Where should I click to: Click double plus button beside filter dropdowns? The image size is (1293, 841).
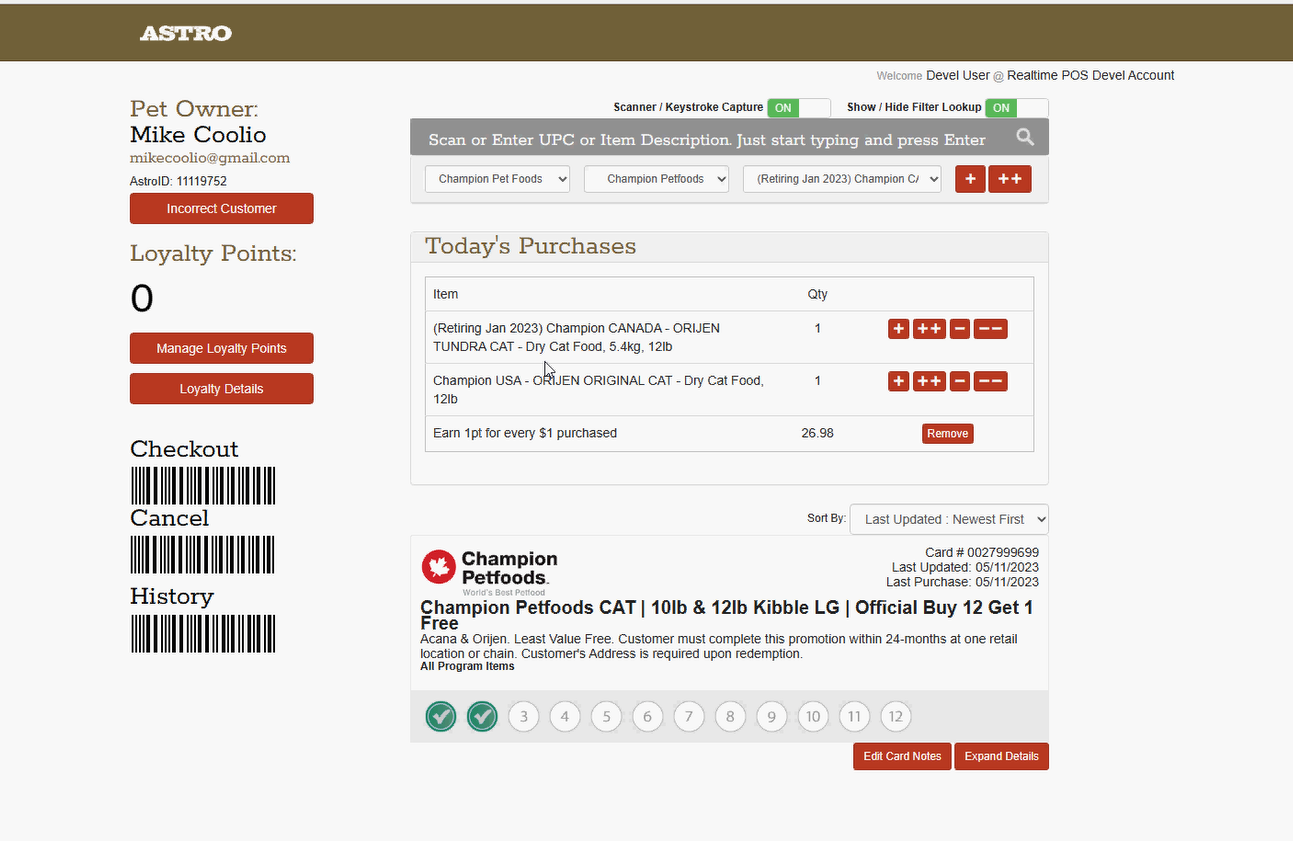coord(1009,179)
